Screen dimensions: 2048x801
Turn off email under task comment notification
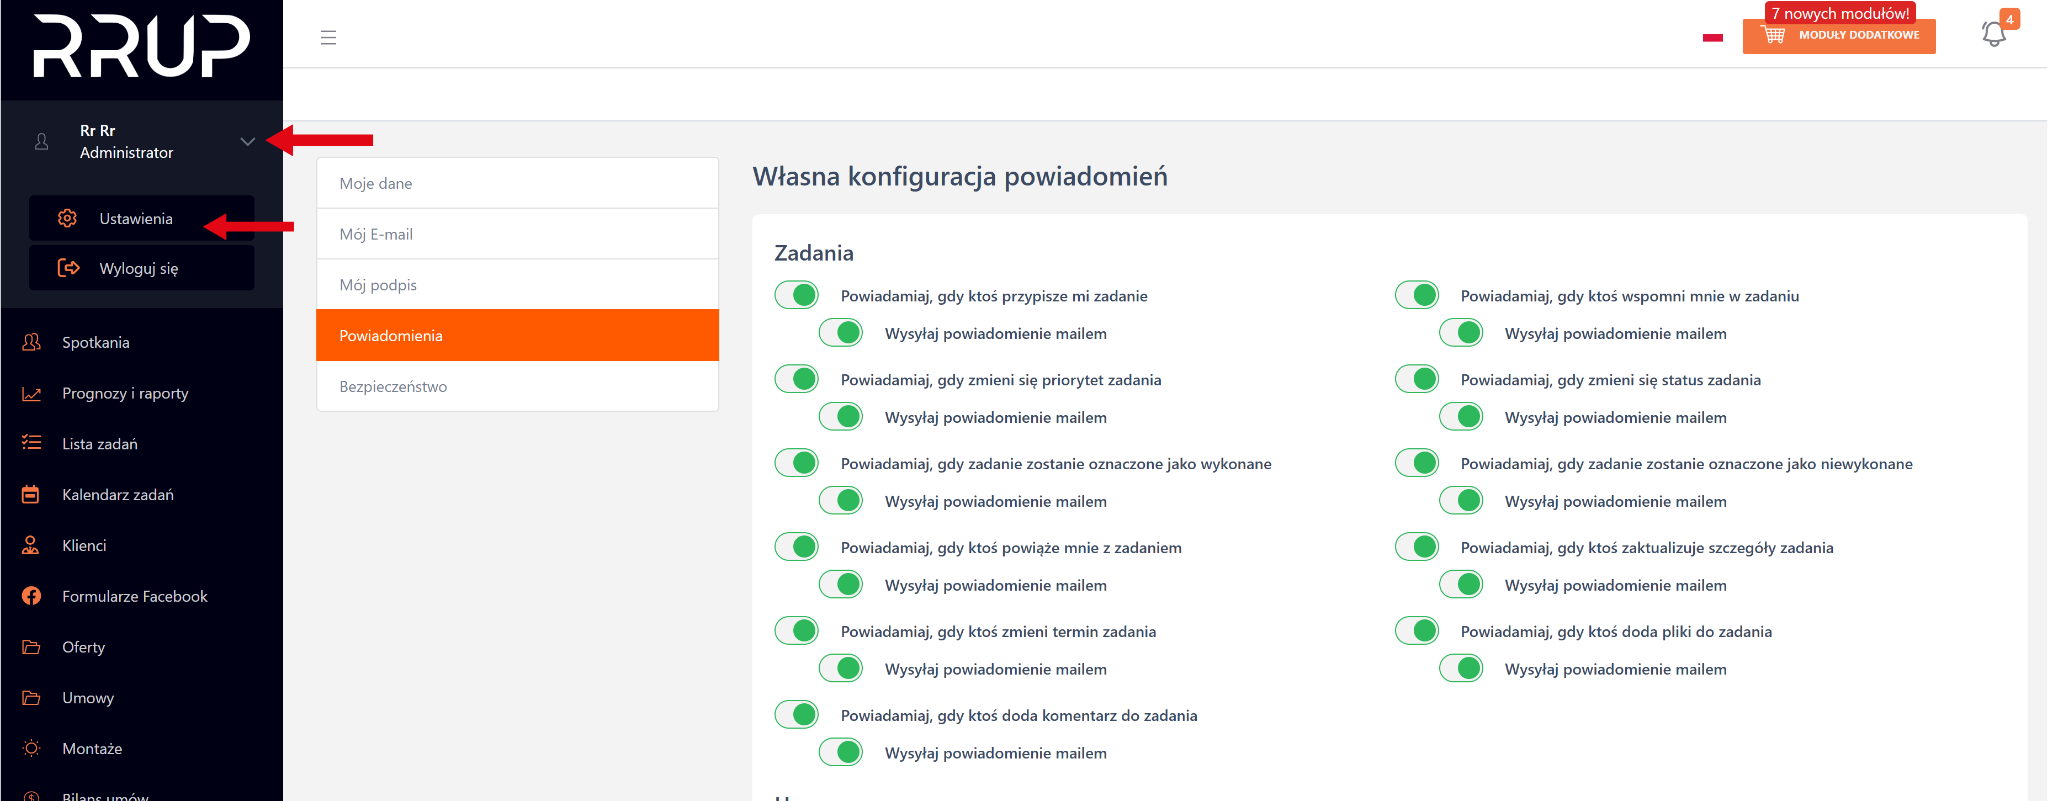pos(841,752)
